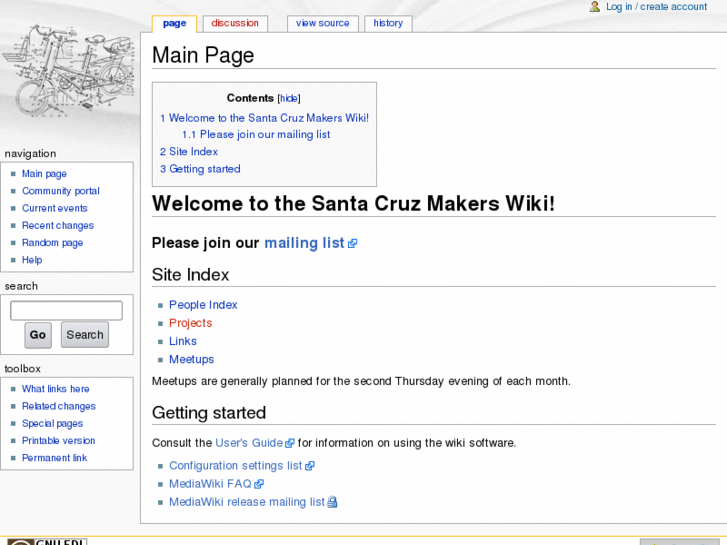This screenshot has height=545, width=727.
Task: Go to 3 Getting started contents entry
Action: [200, 169]
